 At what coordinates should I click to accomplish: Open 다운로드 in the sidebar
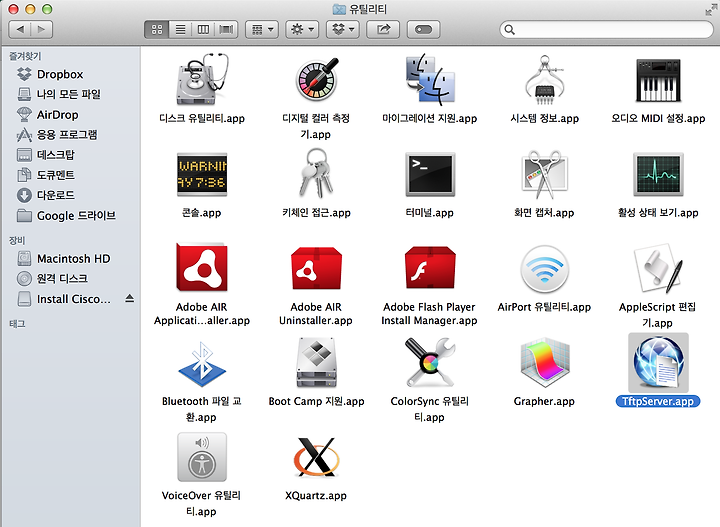(x=56, y=195)
